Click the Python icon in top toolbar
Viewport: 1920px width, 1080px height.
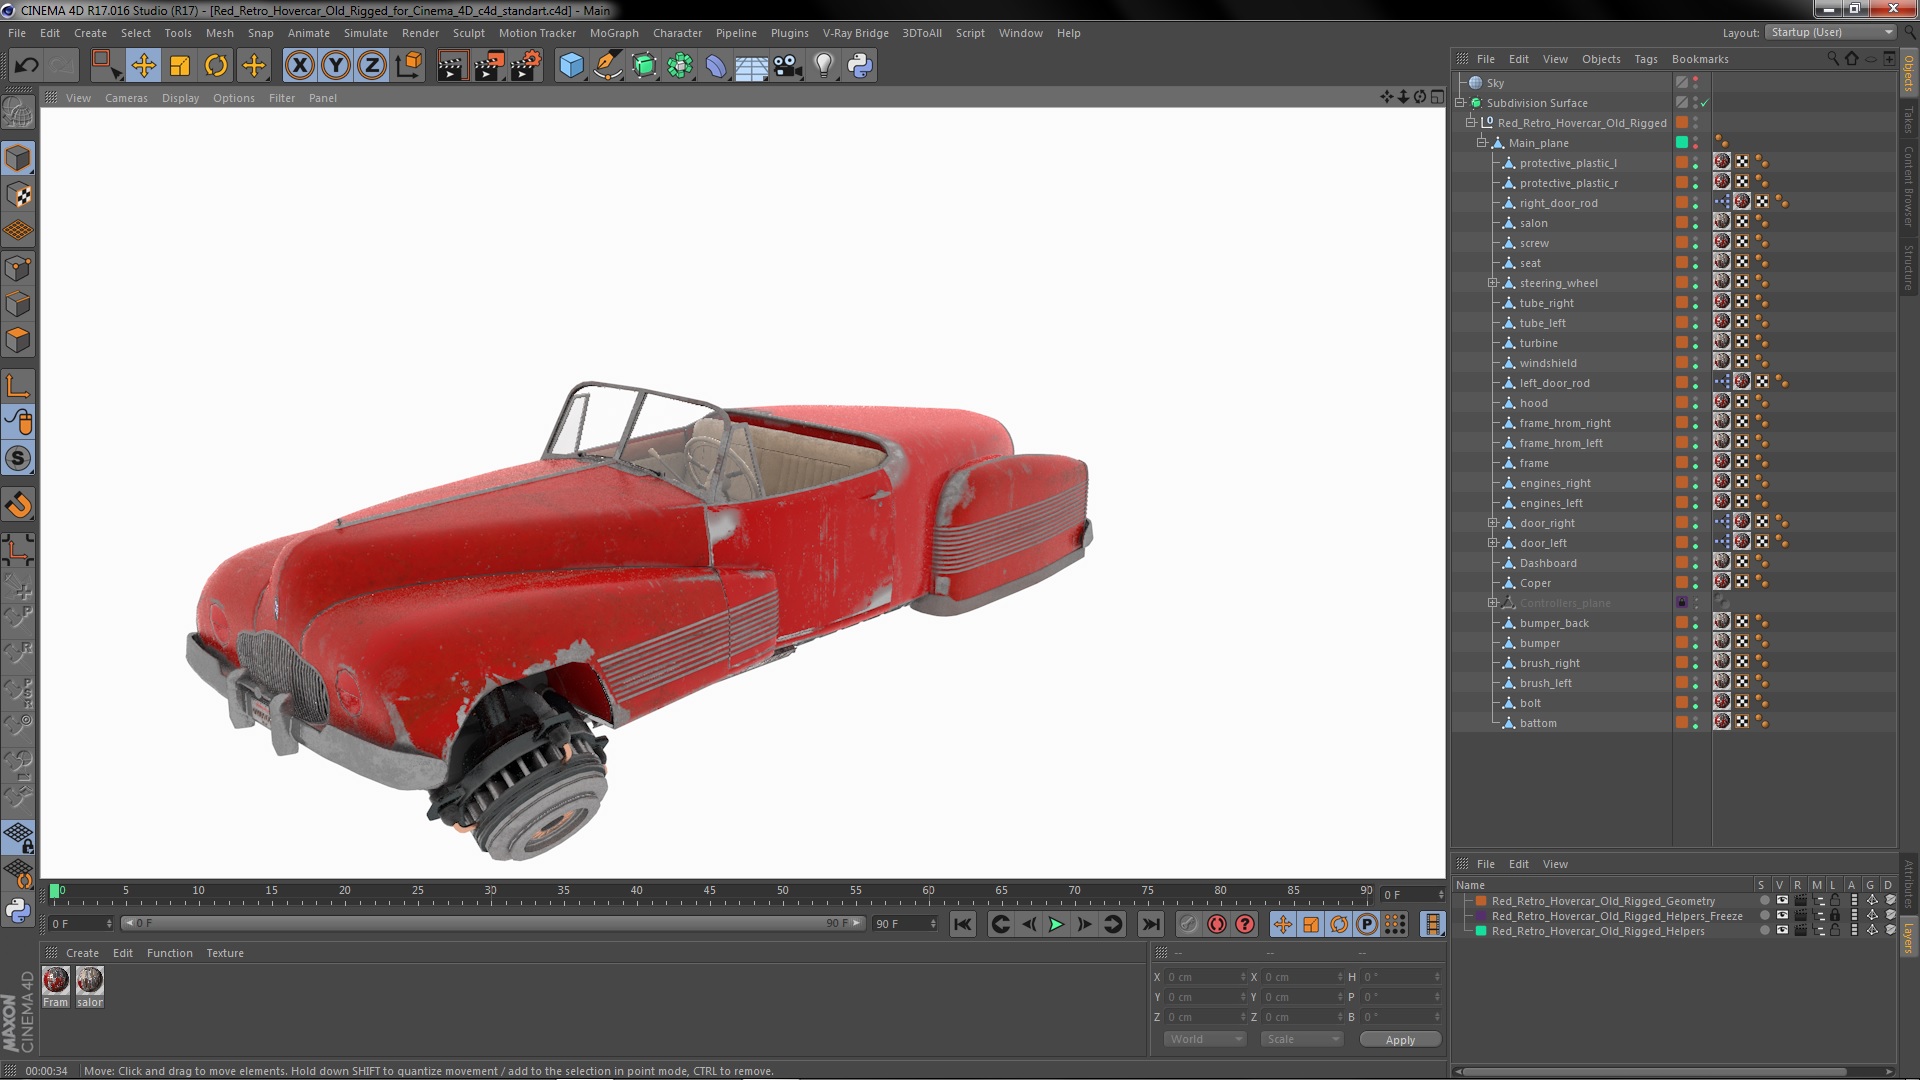tap(860, 66)
